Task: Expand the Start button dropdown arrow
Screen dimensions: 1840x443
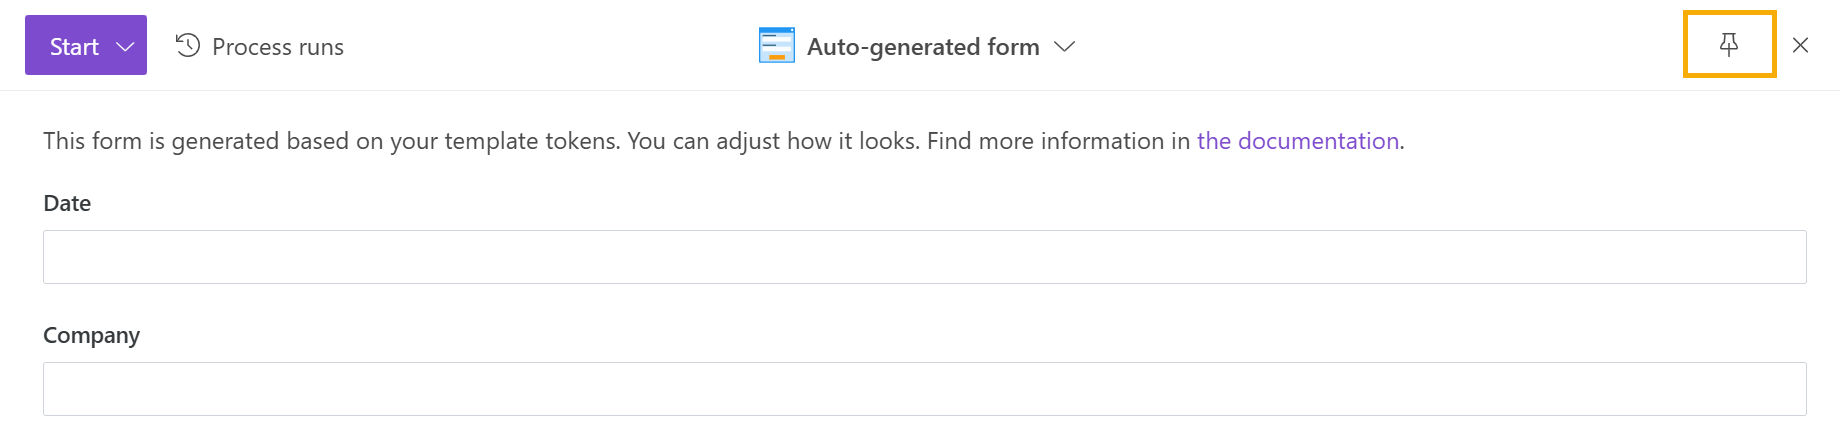Action: (125, 47)
